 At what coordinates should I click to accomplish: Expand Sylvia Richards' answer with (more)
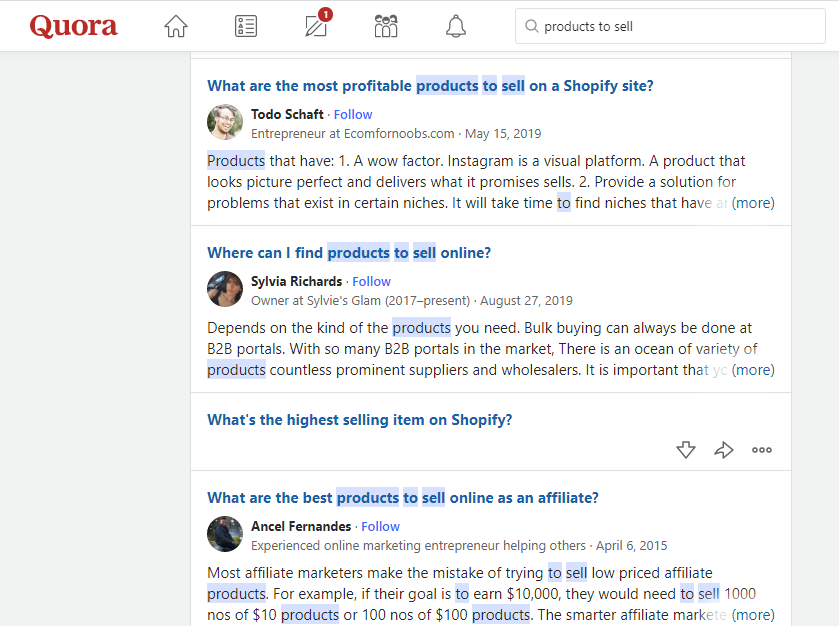[x=753, y=370]
